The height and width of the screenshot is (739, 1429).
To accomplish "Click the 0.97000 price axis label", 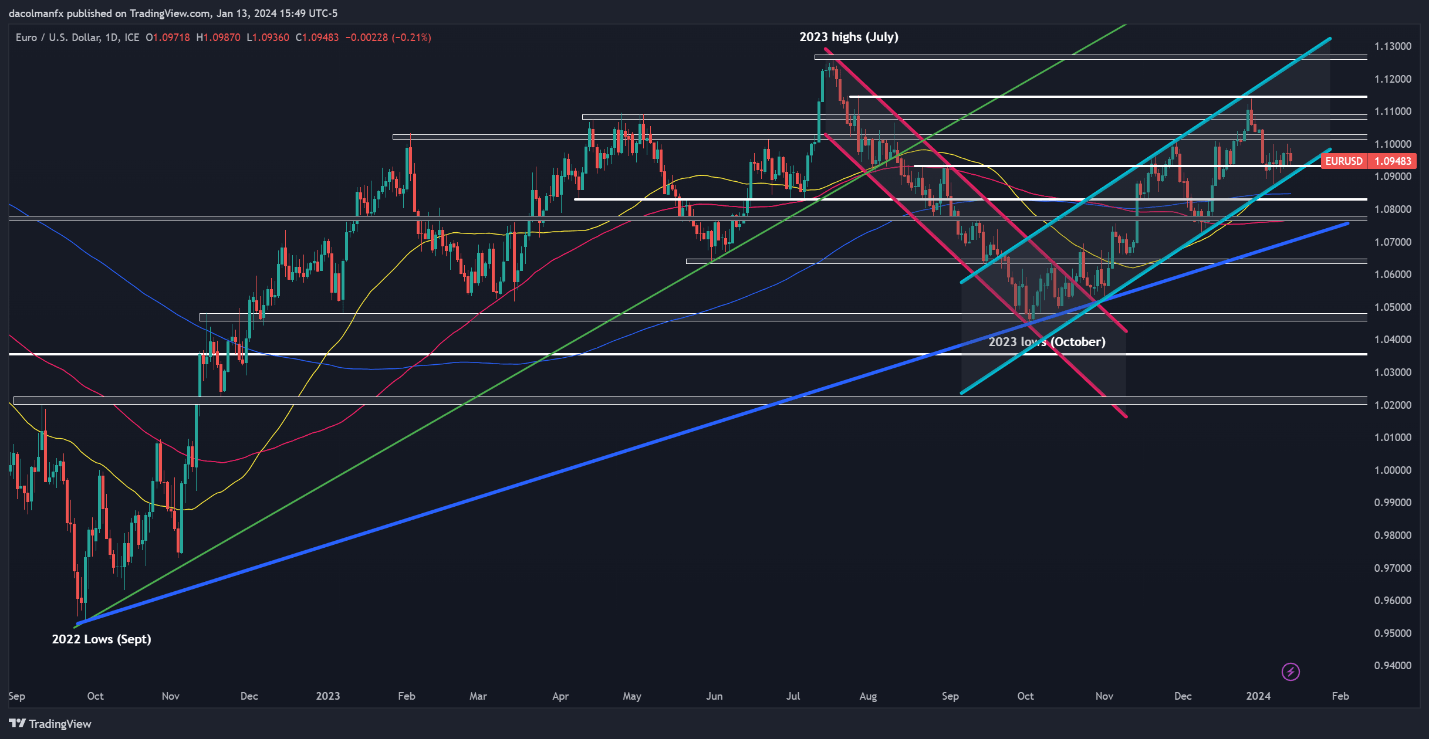I will 1393,568.
